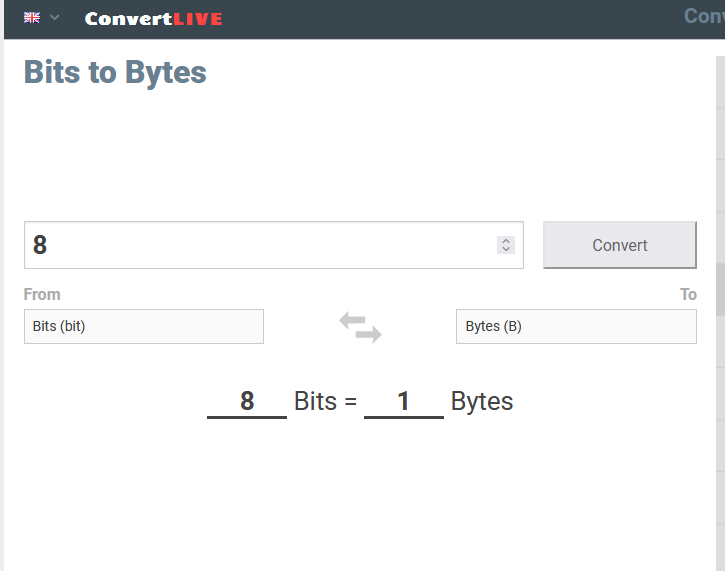This screenshot has width=725, height=571.
Task: Click the cut-off menu link in header
Action: [704, 16]
